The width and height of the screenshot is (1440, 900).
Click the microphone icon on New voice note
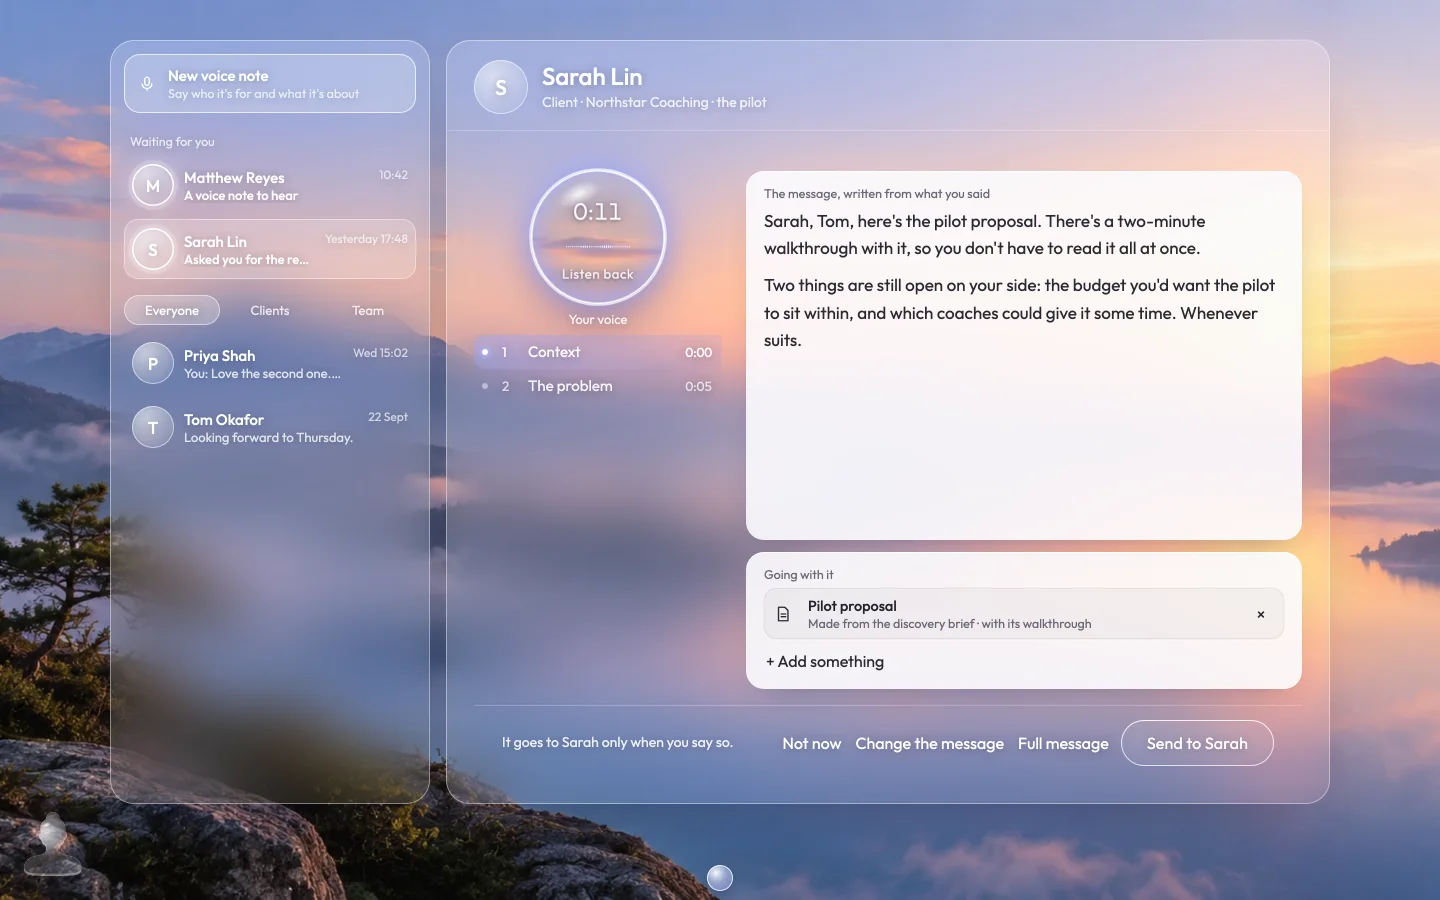tap(147, 84)
